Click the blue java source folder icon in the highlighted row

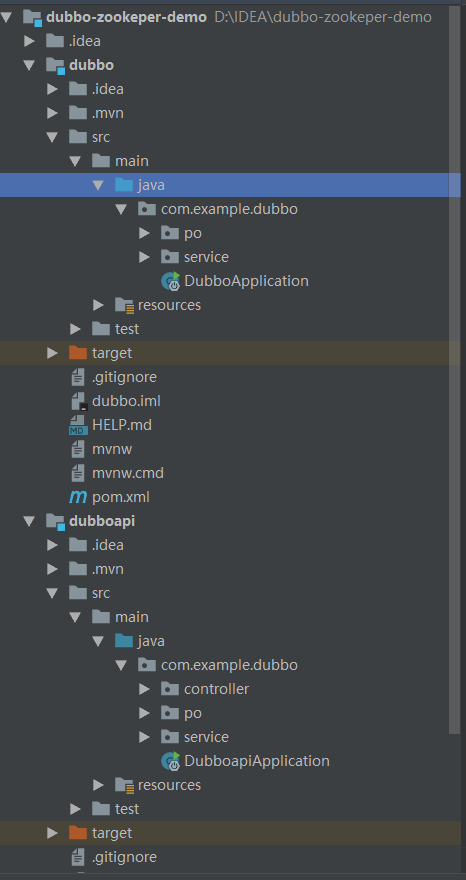pos(124,185)
